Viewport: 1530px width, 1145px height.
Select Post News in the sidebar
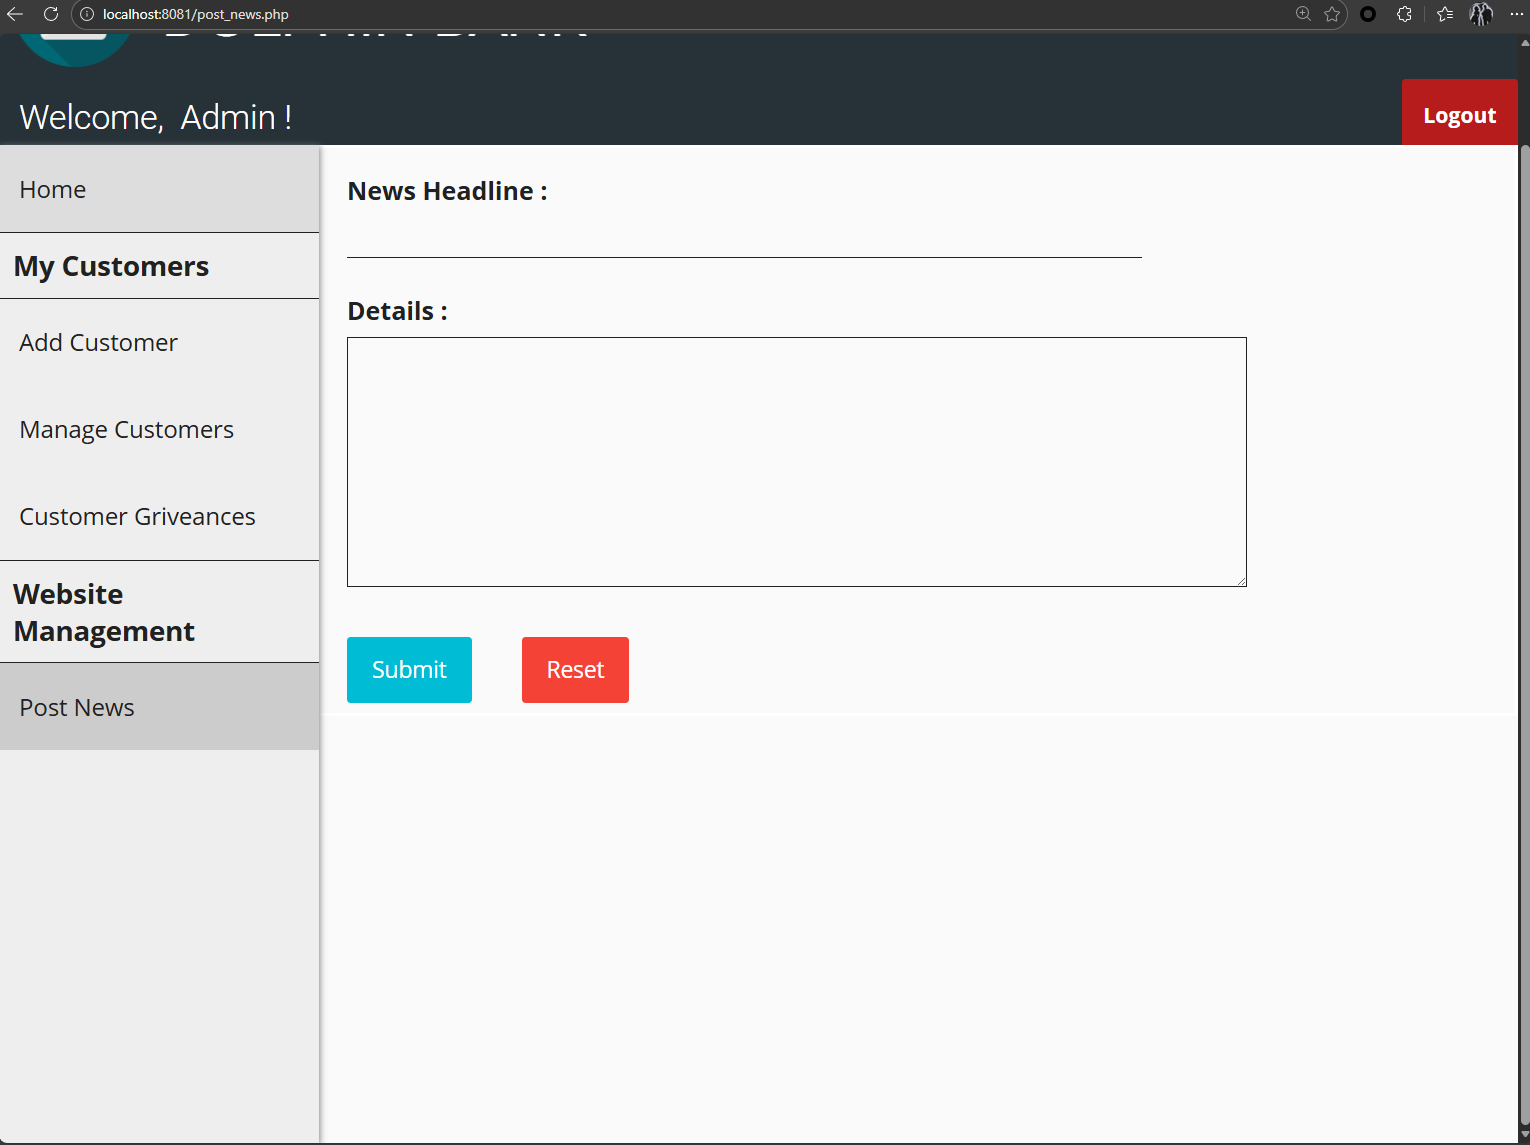[77, 708]
